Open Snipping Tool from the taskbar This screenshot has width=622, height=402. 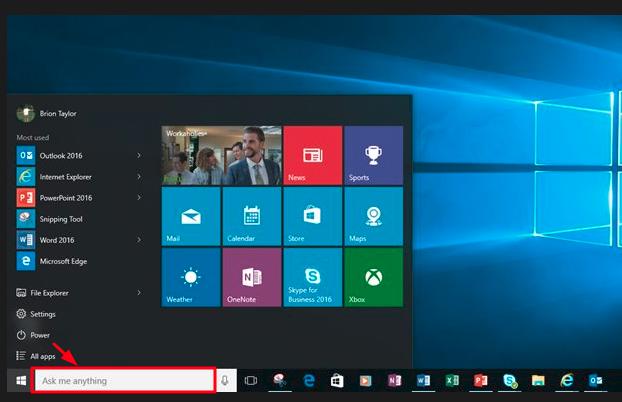280,381
